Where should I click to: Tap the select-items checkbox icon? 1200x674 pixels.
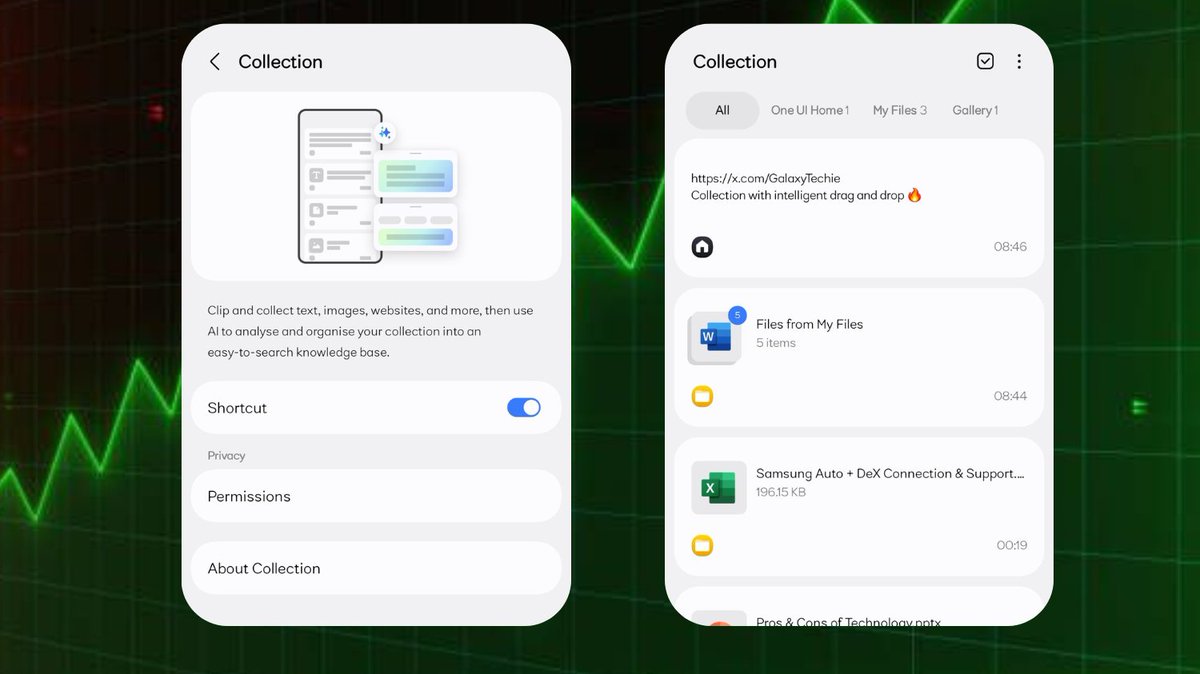coord(985,61)
